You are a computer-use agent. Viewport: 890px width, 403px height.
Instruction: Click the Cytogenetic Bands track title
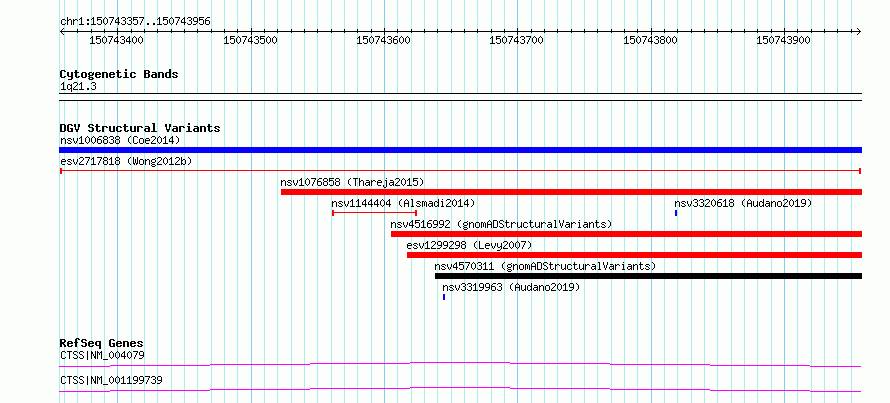[x=119, y=74]
